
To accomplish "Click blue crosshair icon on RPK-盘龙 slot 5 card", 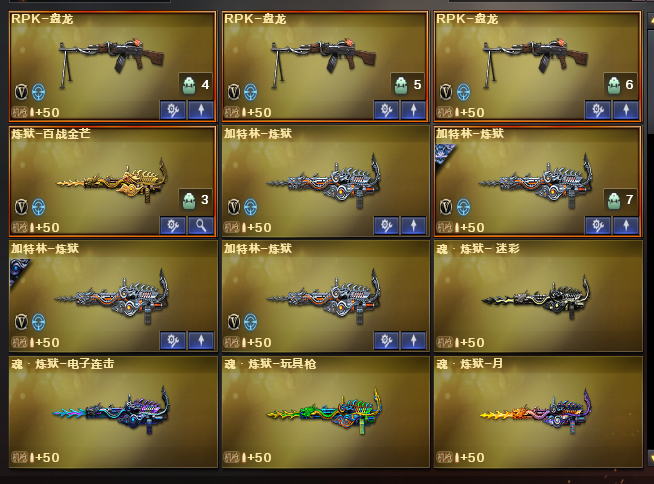I will coord(251,92).
